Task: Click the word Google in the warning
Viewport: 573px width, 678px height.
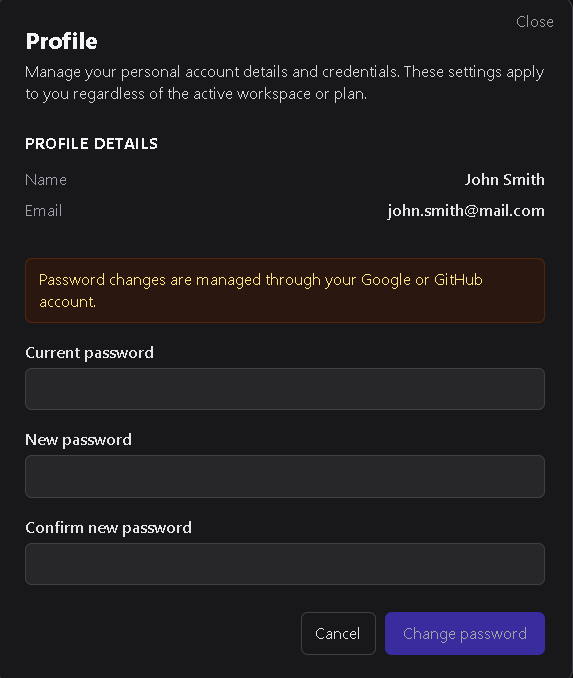Action: pos(386,280)
